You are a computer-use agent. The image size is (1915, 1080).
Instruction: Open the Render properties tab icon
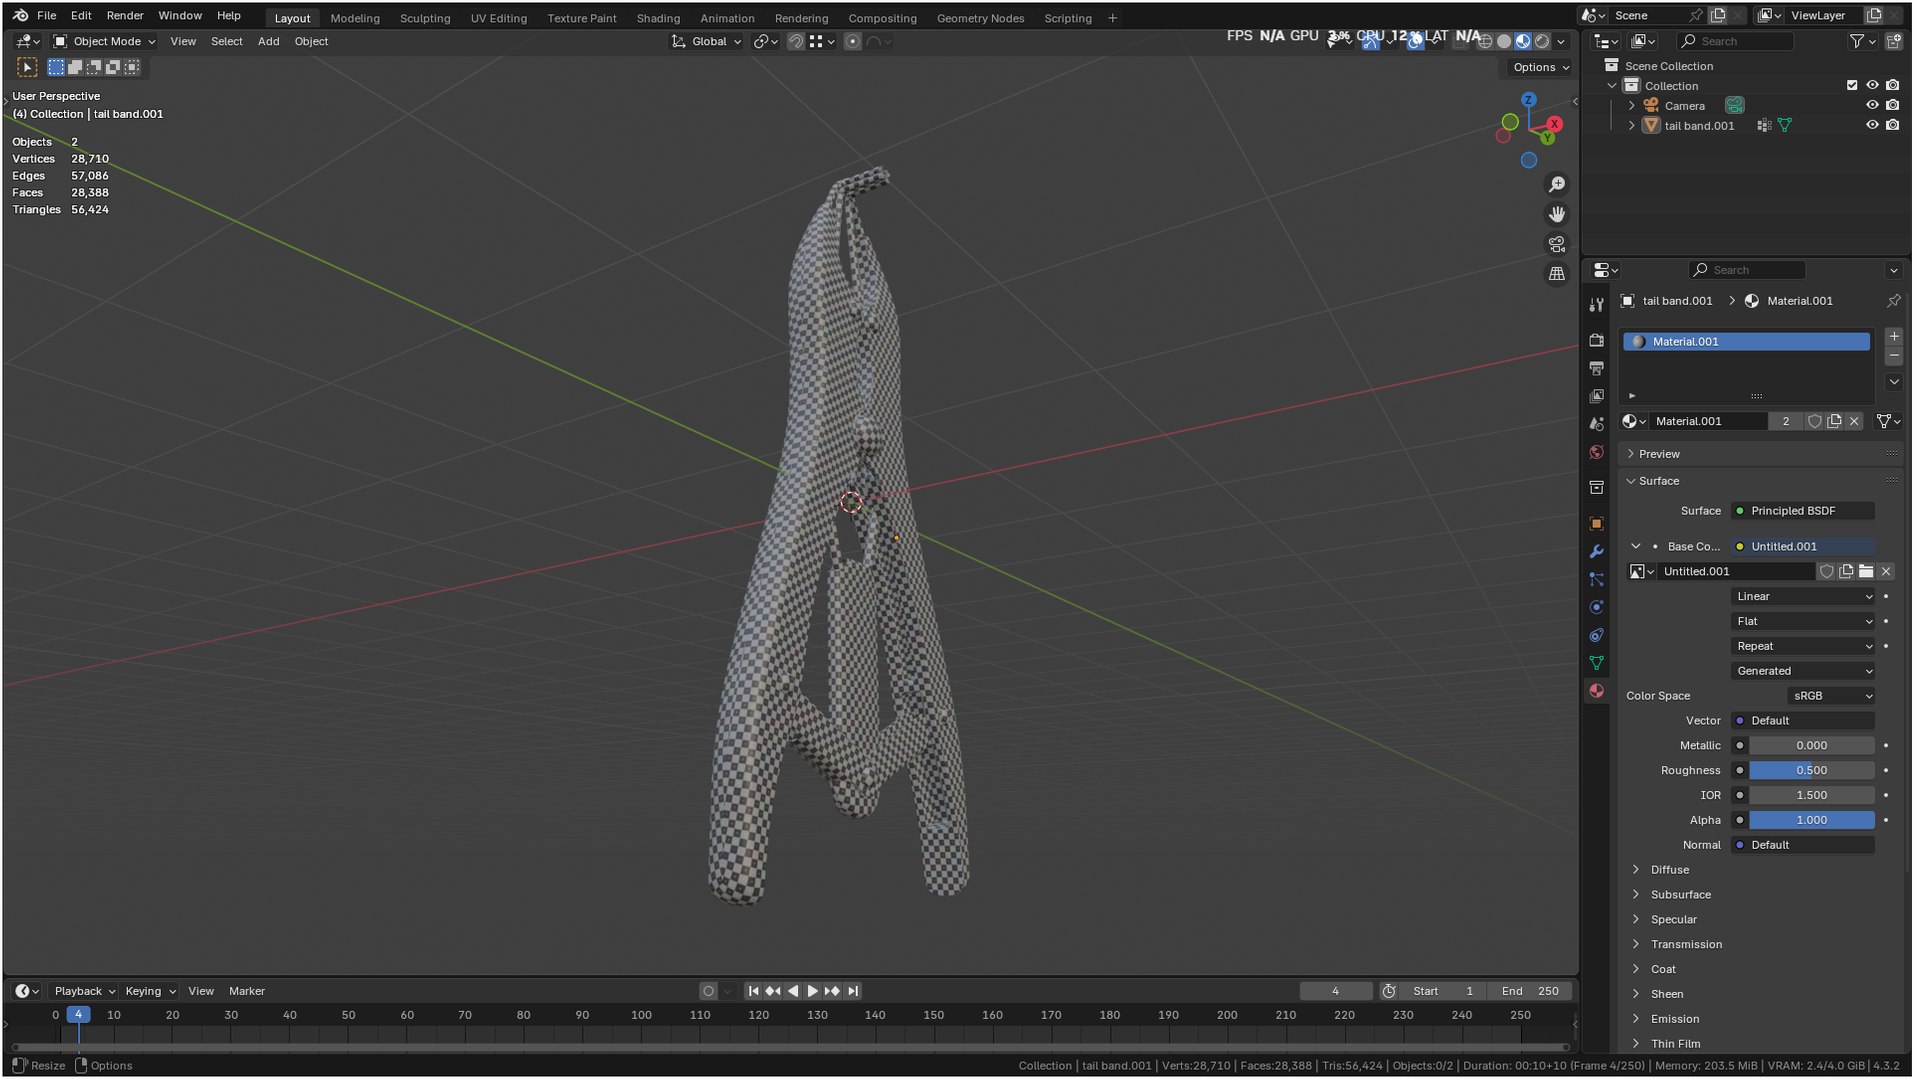(x=1597, y=341)
